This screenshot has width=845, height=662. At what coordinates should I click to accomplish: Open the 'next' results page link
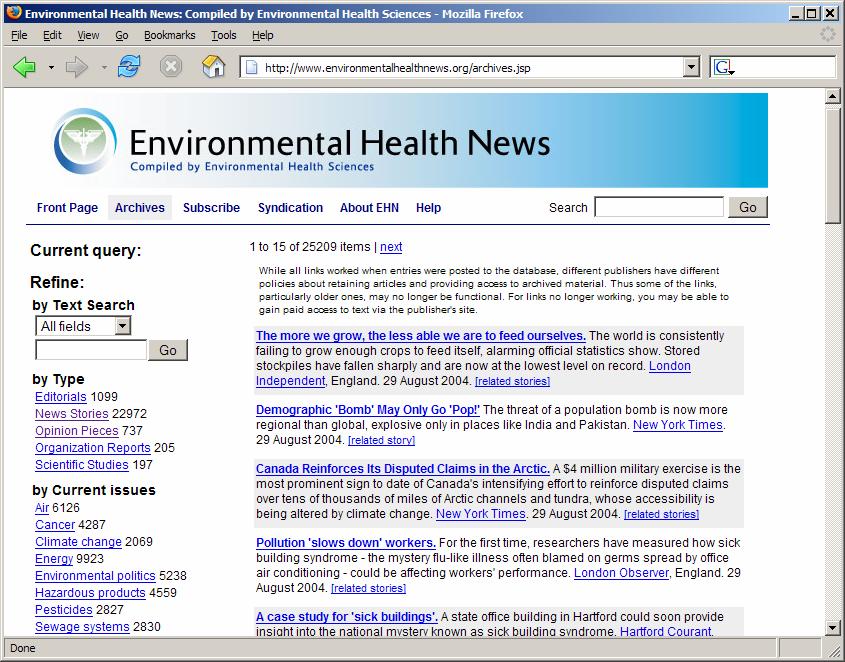point(391,247)
